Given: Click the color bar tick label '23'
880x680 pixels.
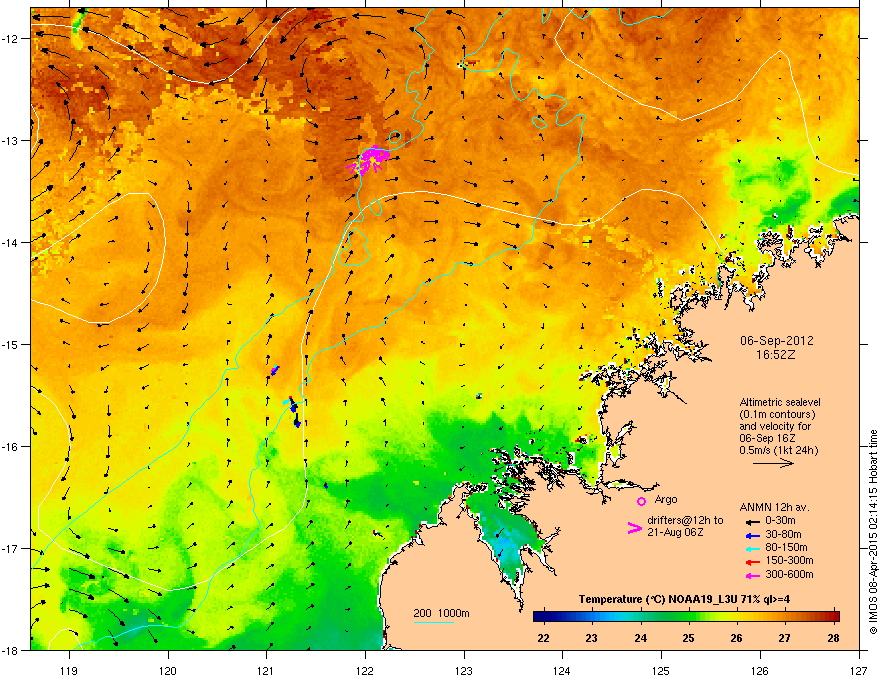Looking at the screenshot, I should click(592, 638).
